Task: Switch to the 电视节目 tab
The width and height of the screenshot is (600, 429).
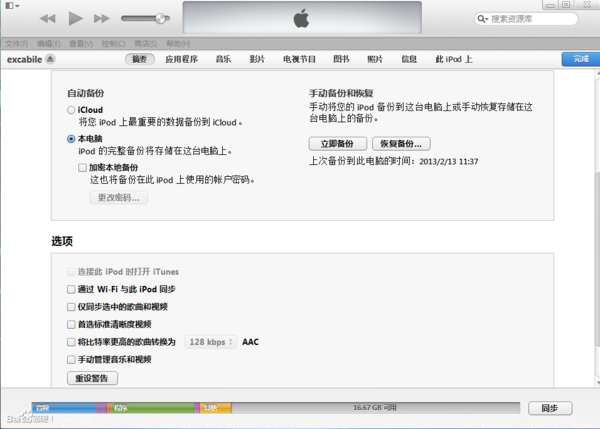Action: click(x=300, y=59)
